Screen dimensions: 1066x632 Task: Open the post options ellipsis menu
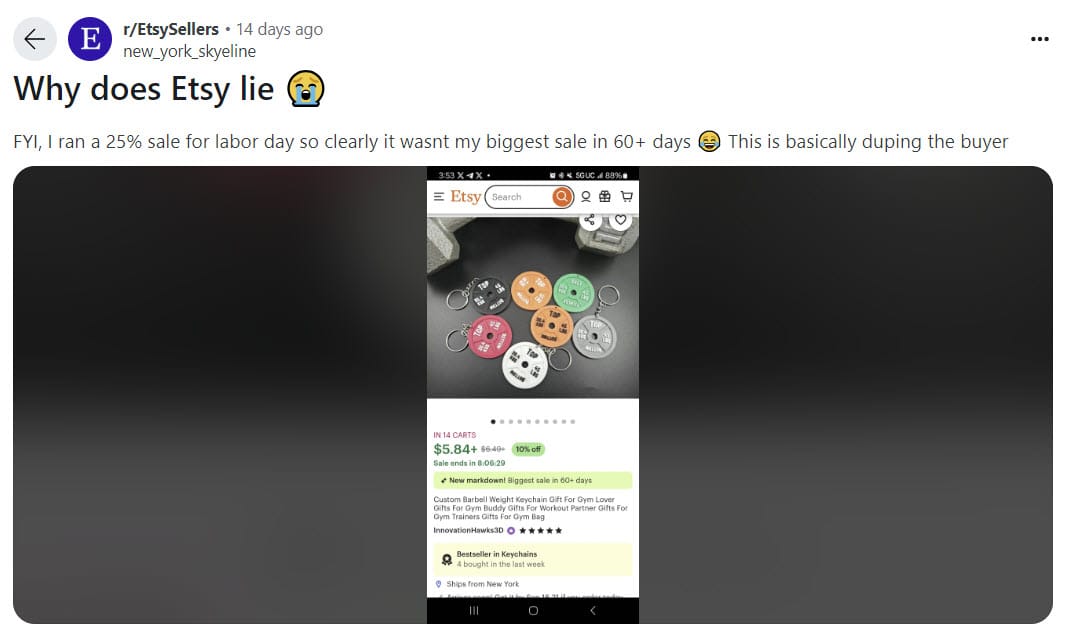(x=1039, y=39)
